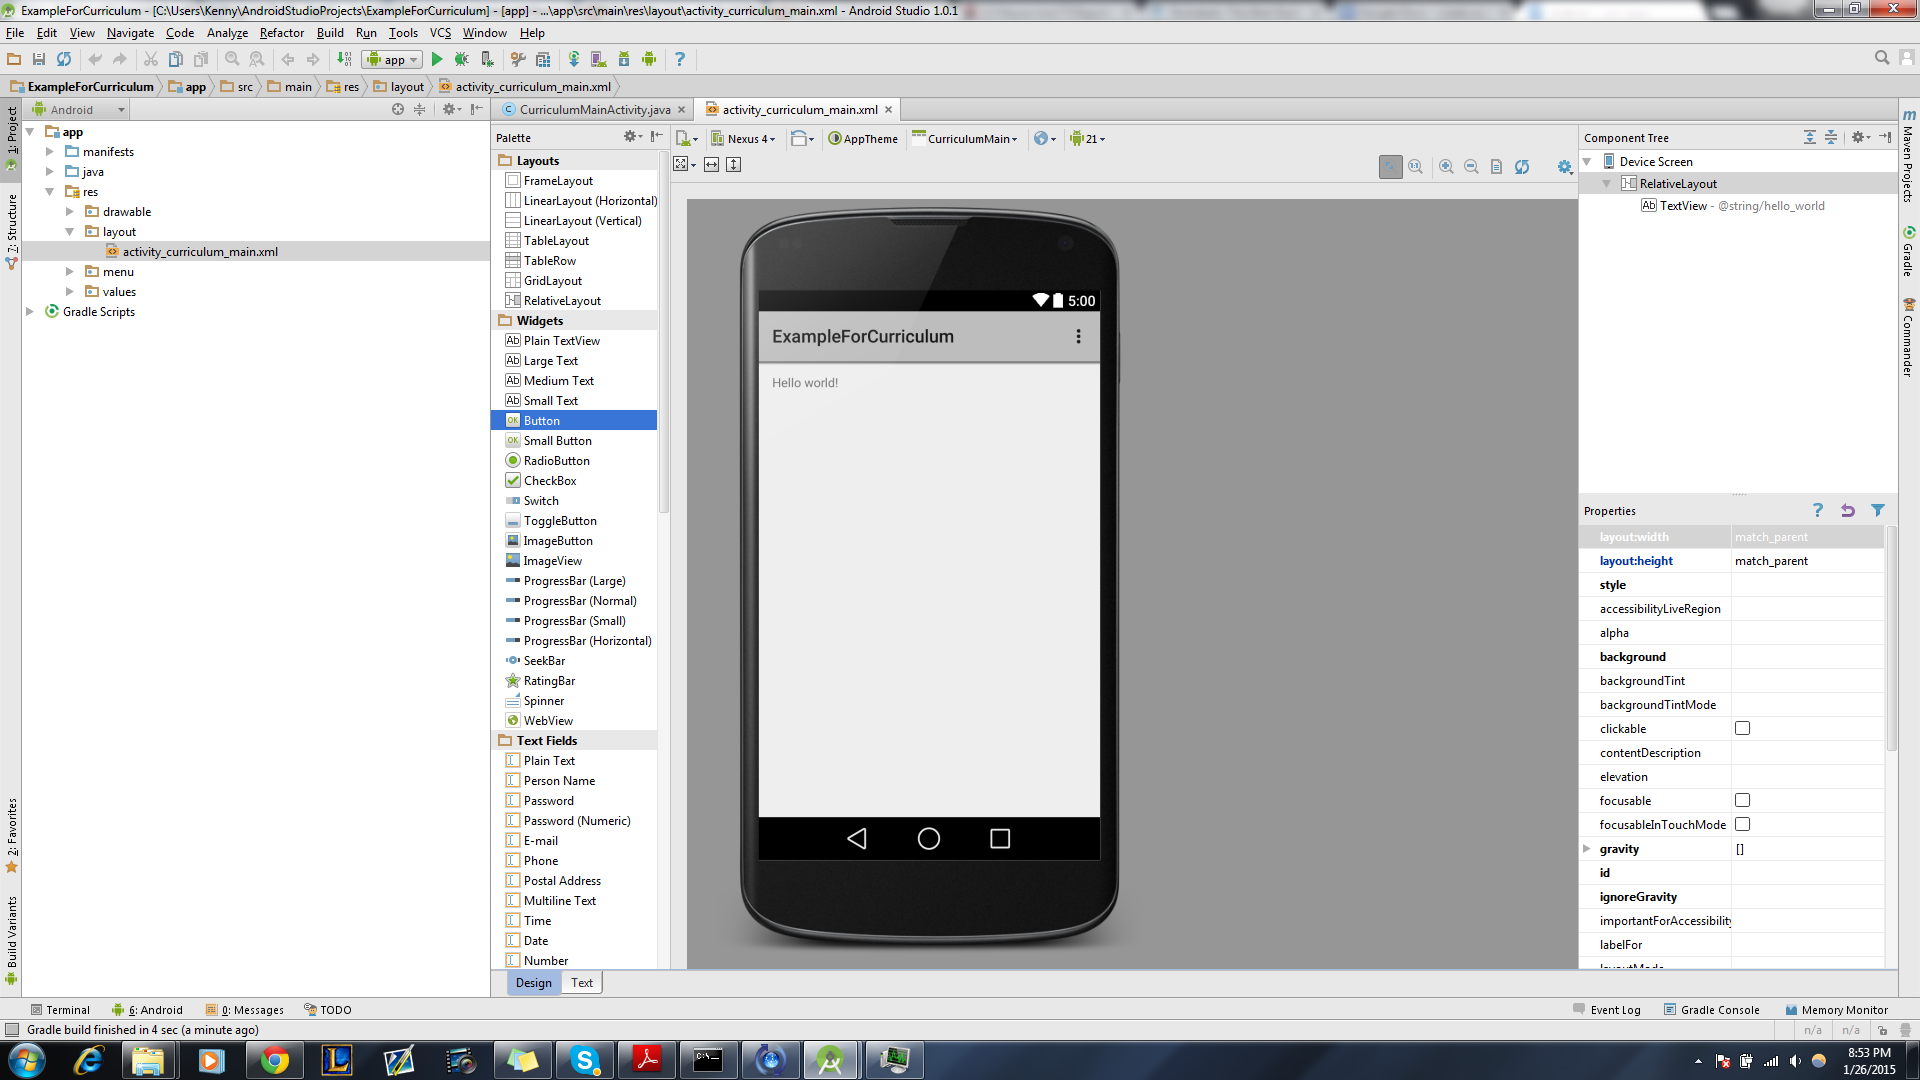This screenshot has height=1080, width=1920.
Task: Refresh the layout preview
Action: pos(1521,167)
